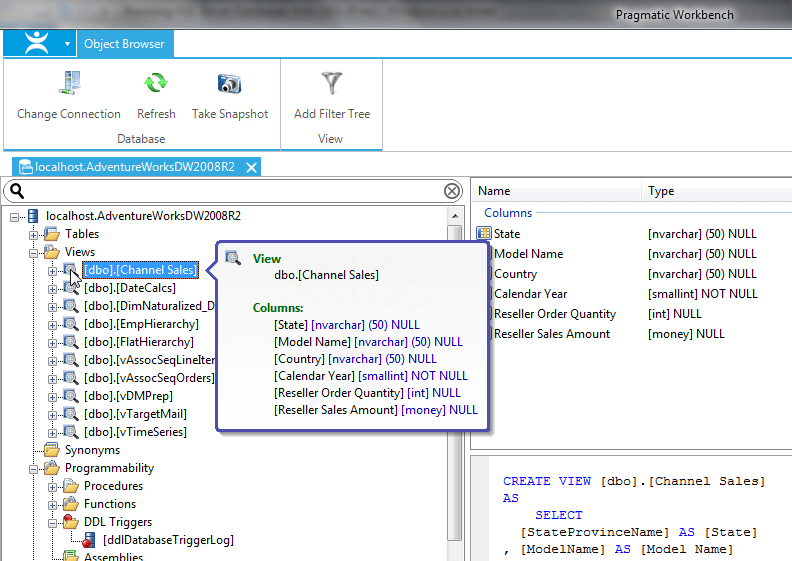Screen dimensions: 792x561
Task: Click the Procedures folder icon
Action: click(71, 486)
